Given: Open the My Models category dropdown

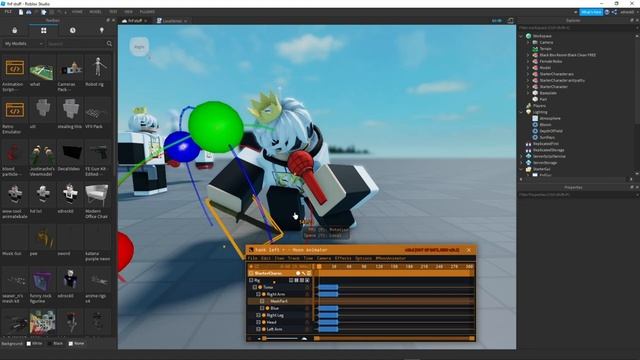Looking at the screenshot, I should point(24,44).
